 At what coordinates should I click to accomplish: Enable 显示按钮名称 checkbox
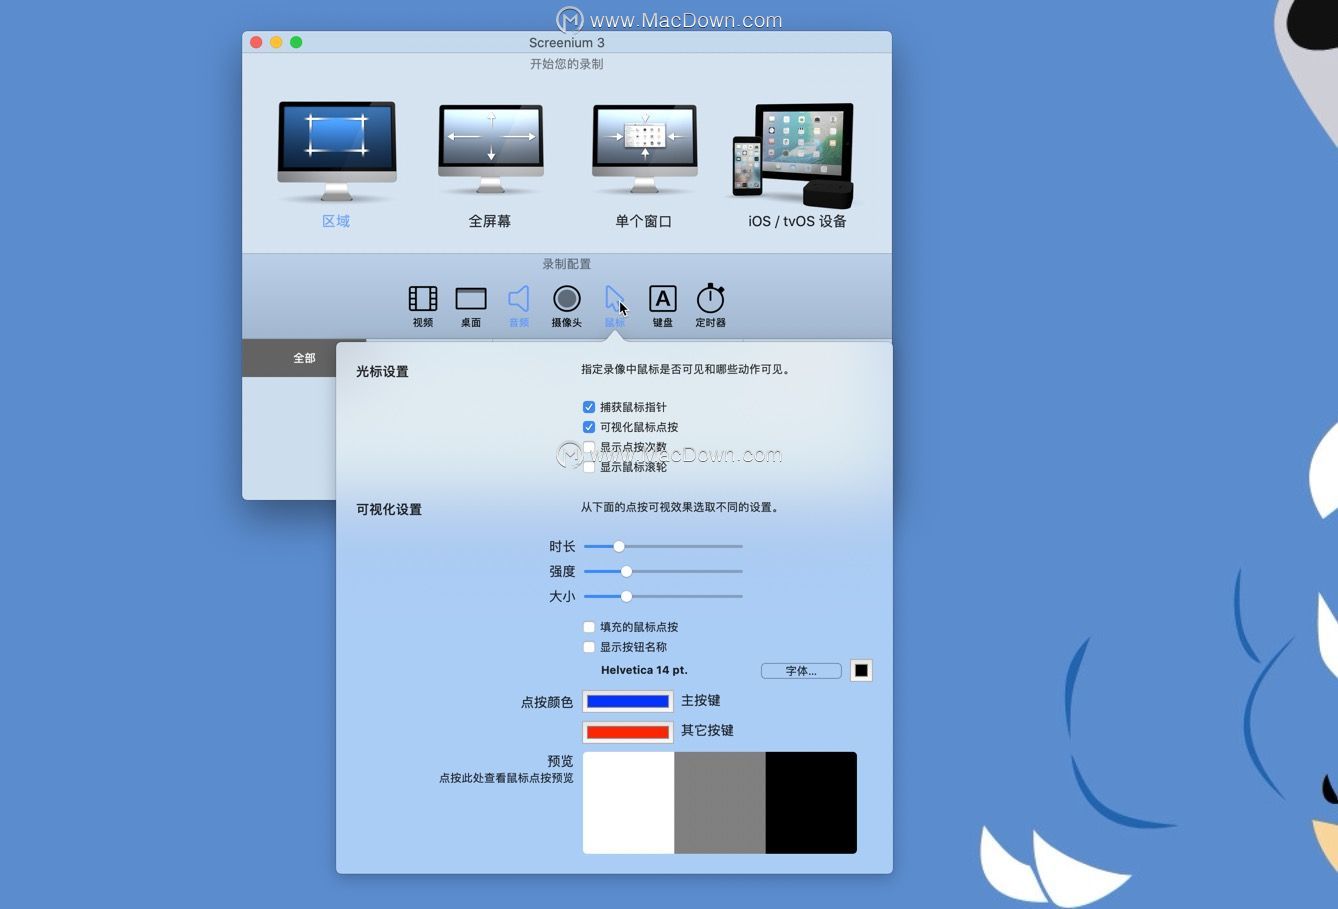[x=589, y=647]
